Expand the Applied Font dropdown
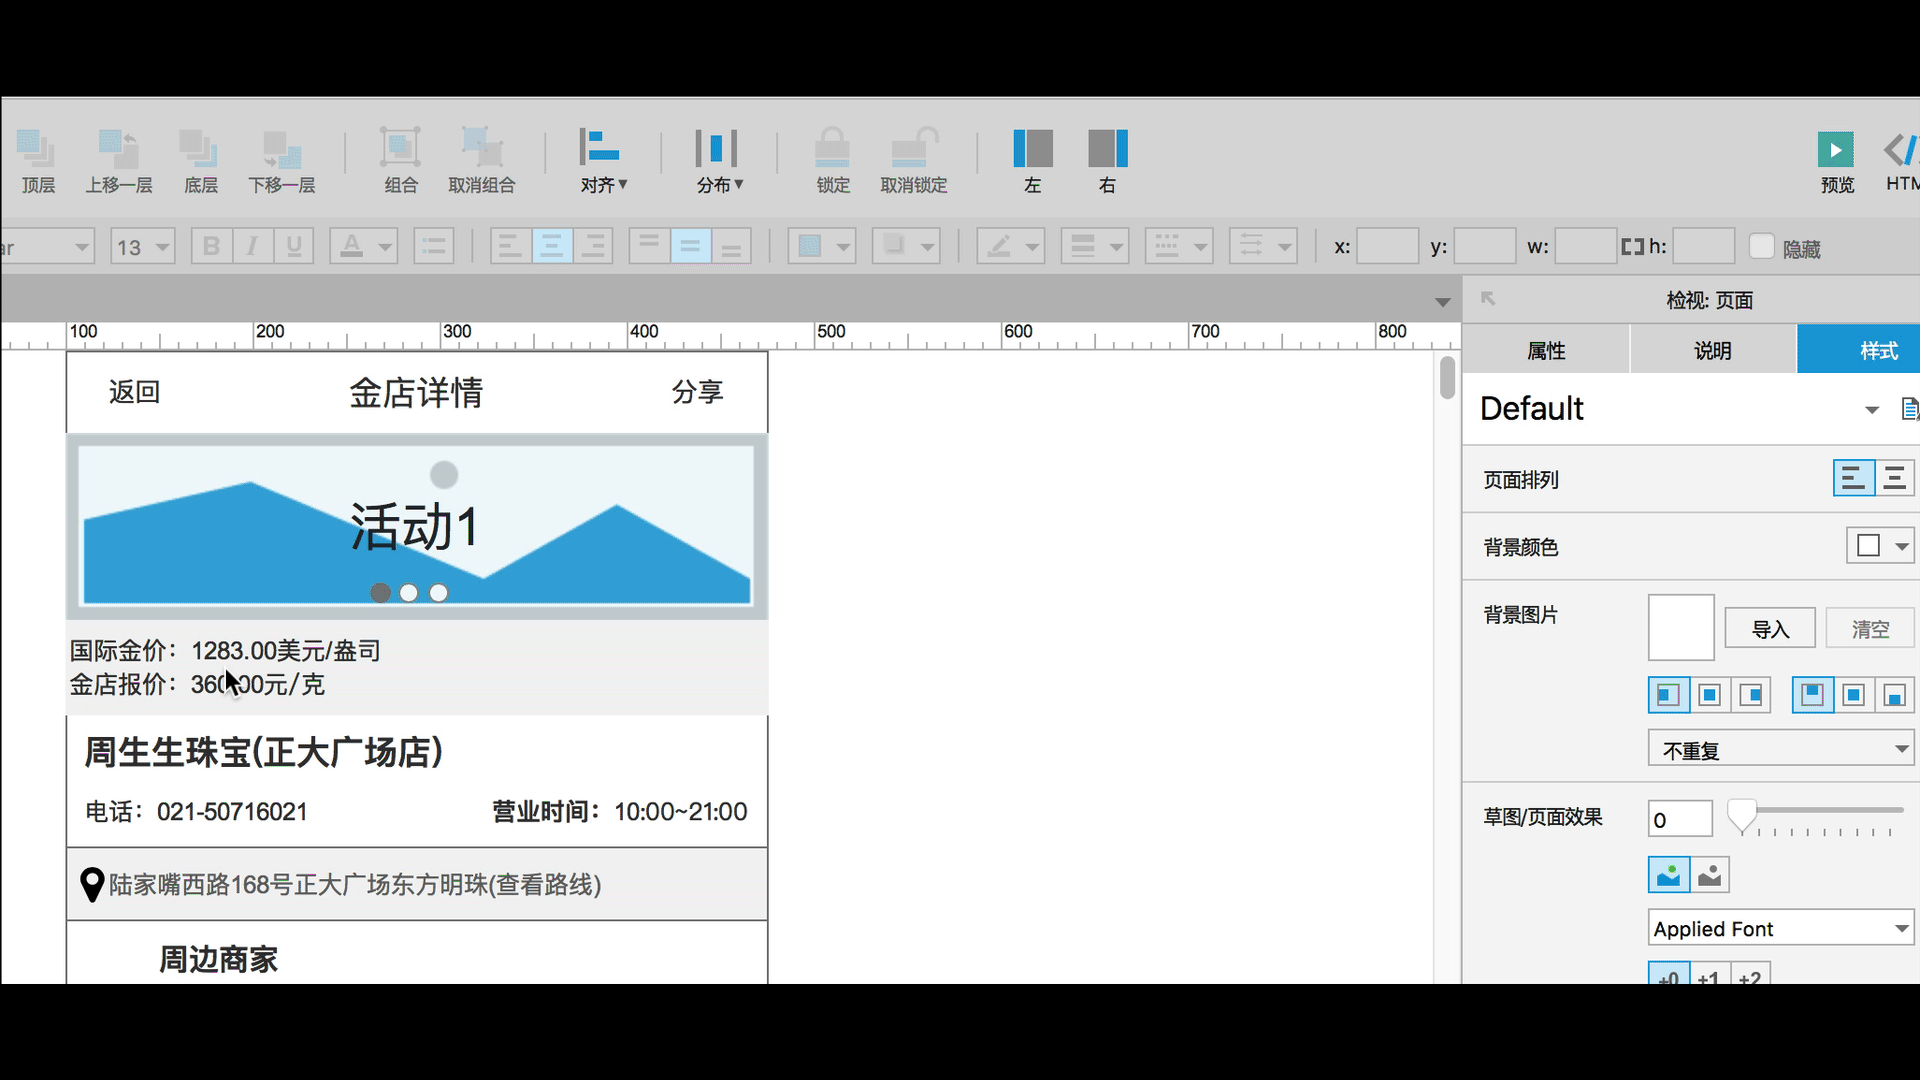Screen dimensions: 1920x1080 (x=1781, y=928)
